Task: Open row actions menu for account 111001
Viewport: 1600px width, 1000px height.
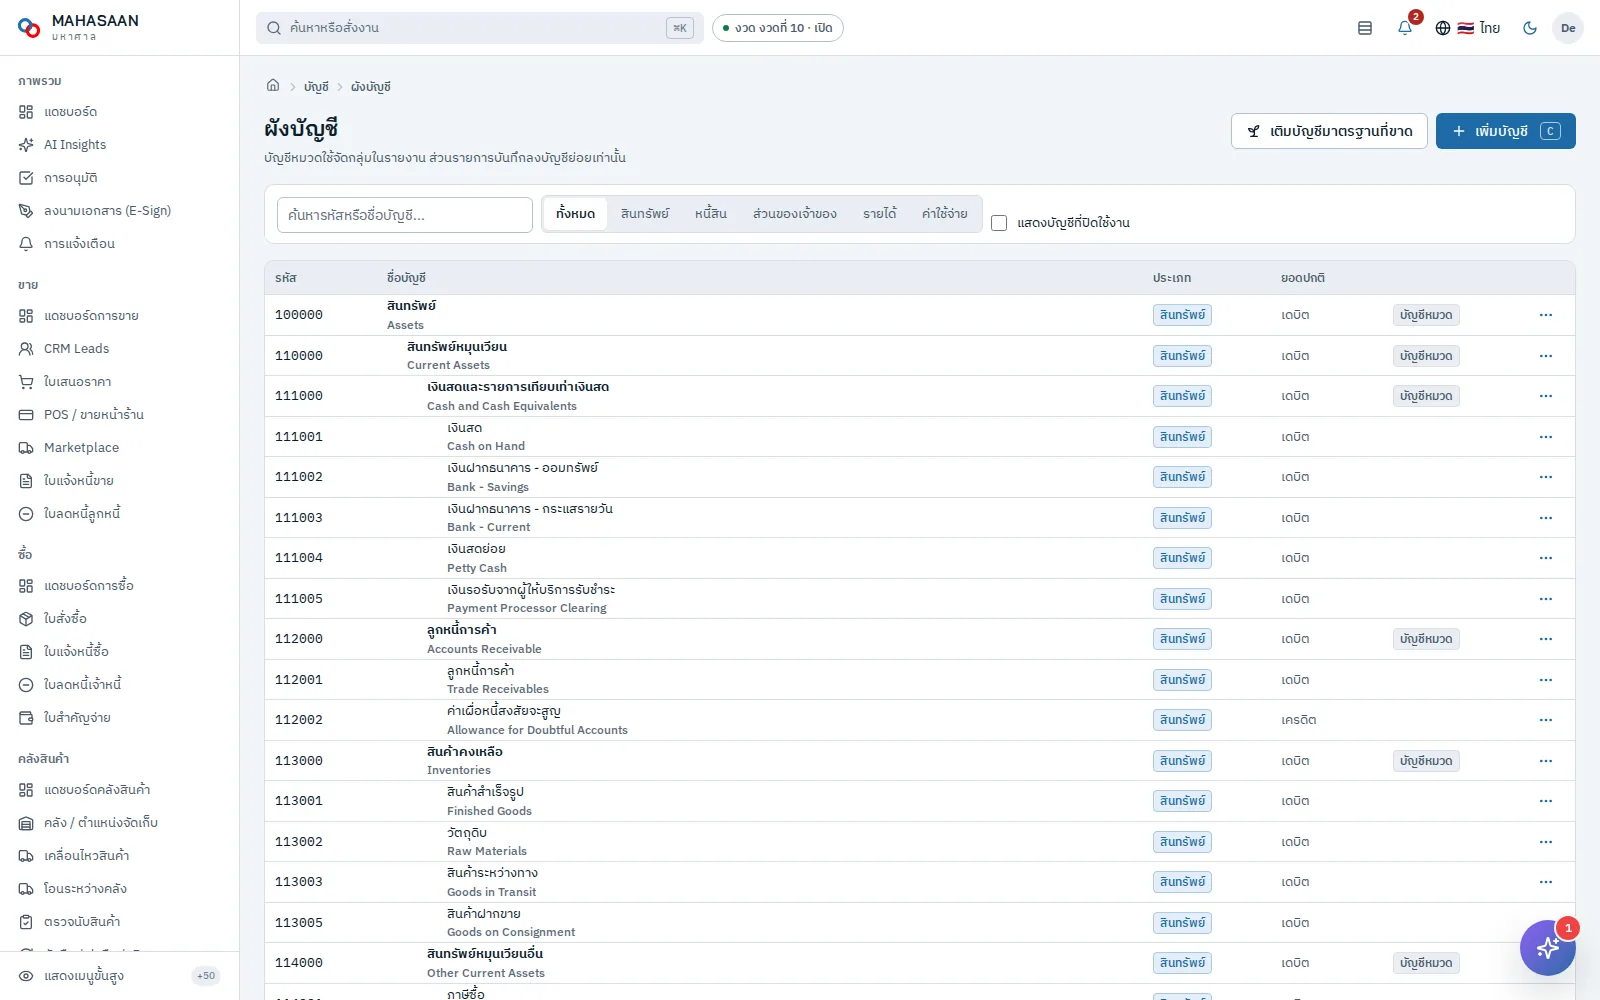Action: (x=1546, y=437)
